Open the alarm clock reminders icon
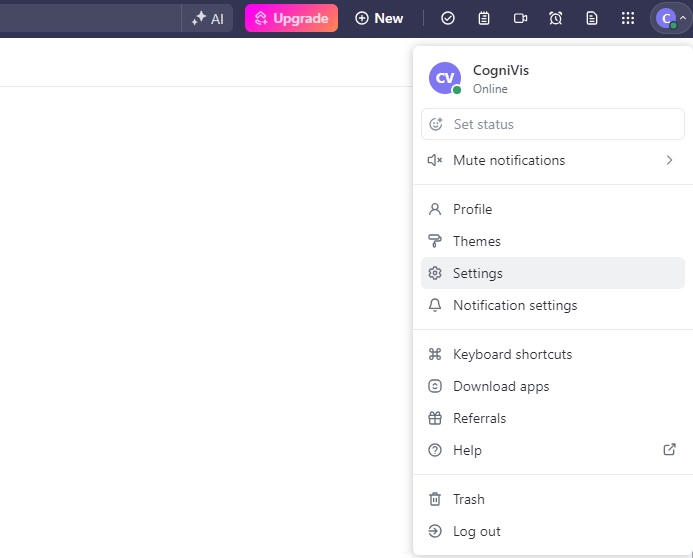The width and height of the screenshot is (693, 558). [x=556, y=18]
